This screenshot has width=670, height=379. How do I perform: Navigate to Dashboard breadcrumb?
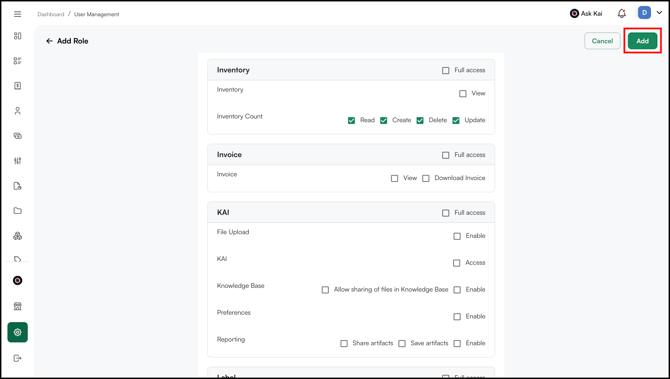tap(50, 14)
